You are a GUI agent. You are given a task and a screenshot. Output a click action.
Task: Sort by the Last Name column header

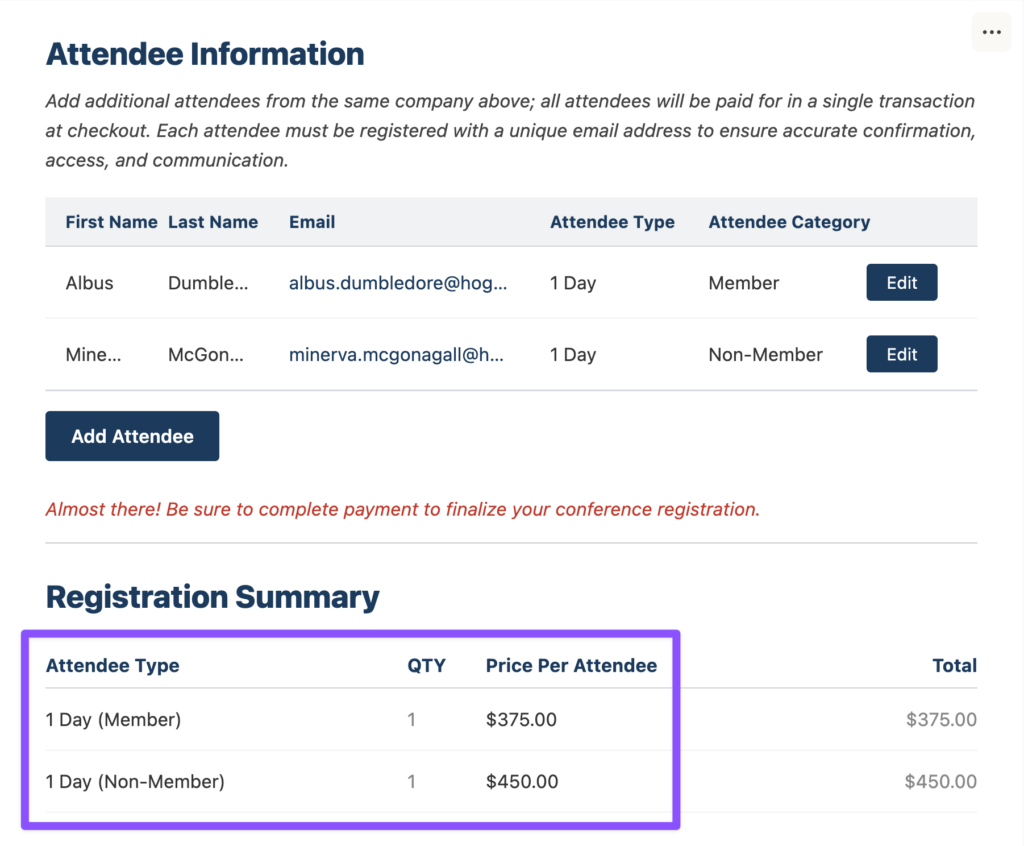coord(212,222)
